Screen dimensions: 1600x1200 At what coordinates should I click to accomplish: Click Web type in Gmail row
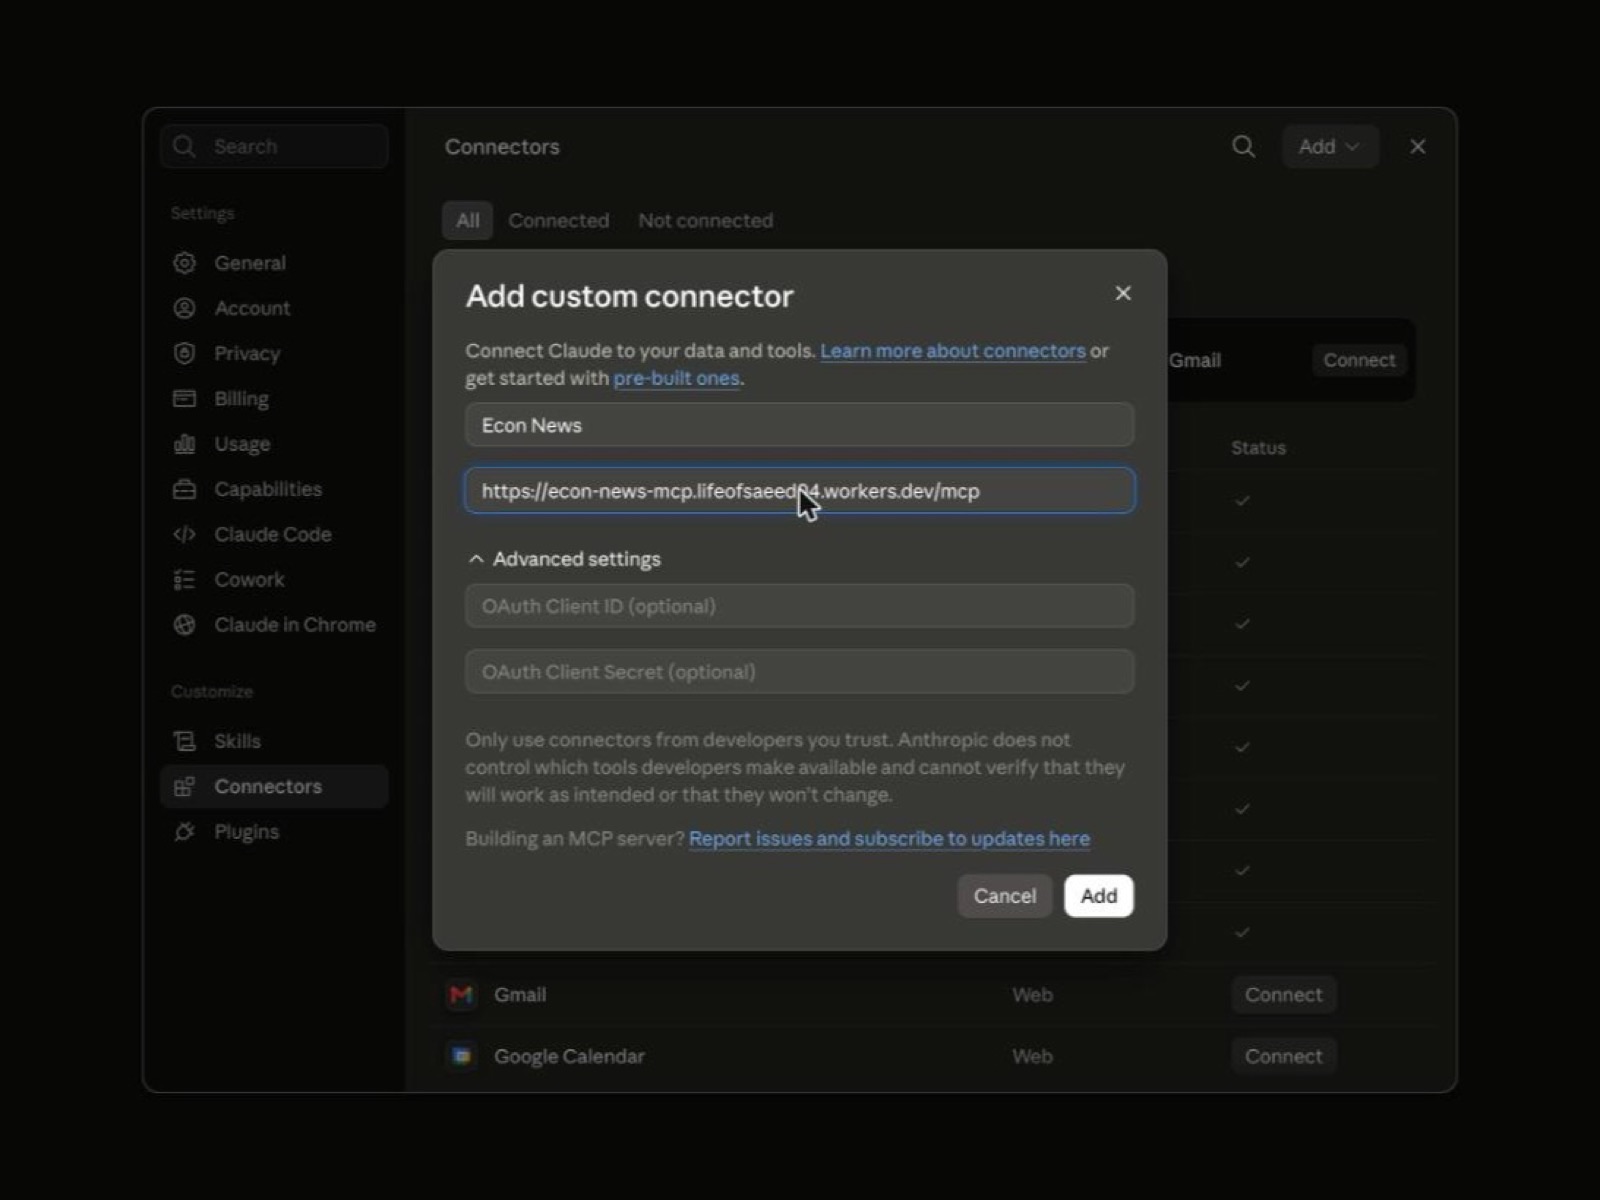tap(1032, 995)
